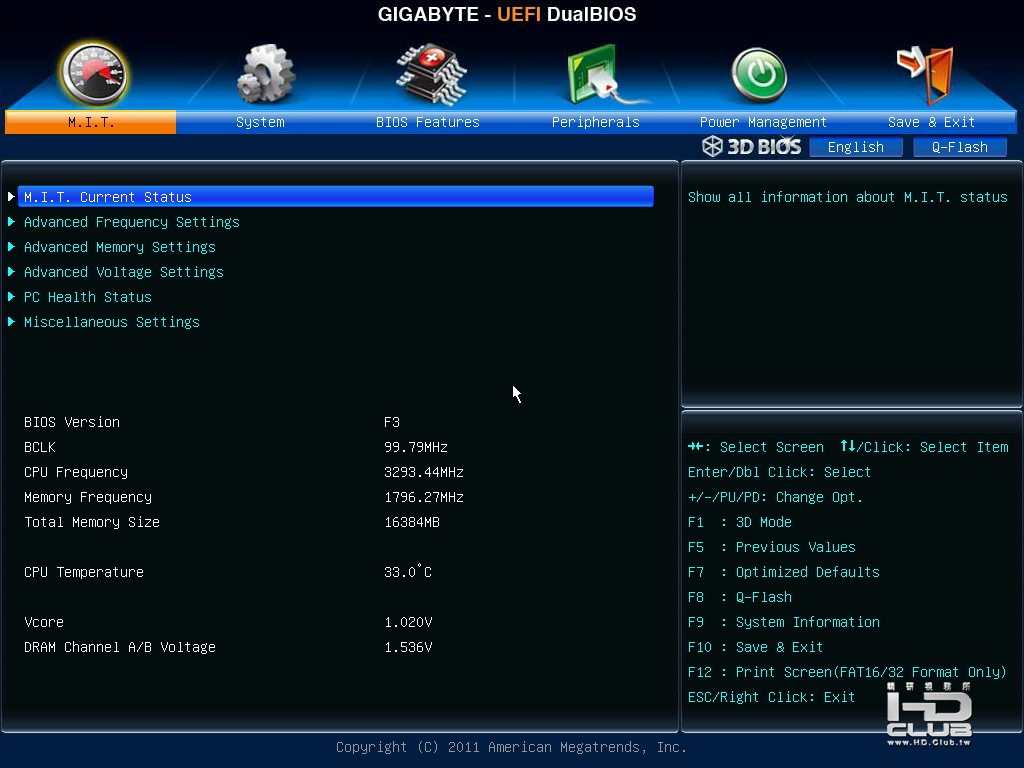Image resolution: width=1024 pixels, height=768 pixels.
Task: Go to the BIOS Features tab
Action: coord(428,122)
